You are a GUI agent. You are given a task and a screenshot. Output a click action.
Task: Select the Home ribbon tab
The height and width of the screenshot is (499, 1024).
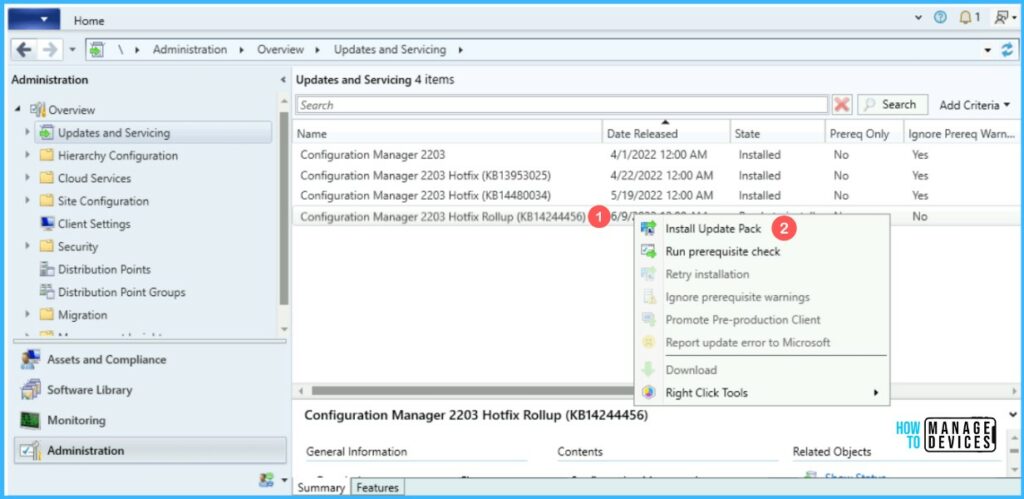coord(89,20)
